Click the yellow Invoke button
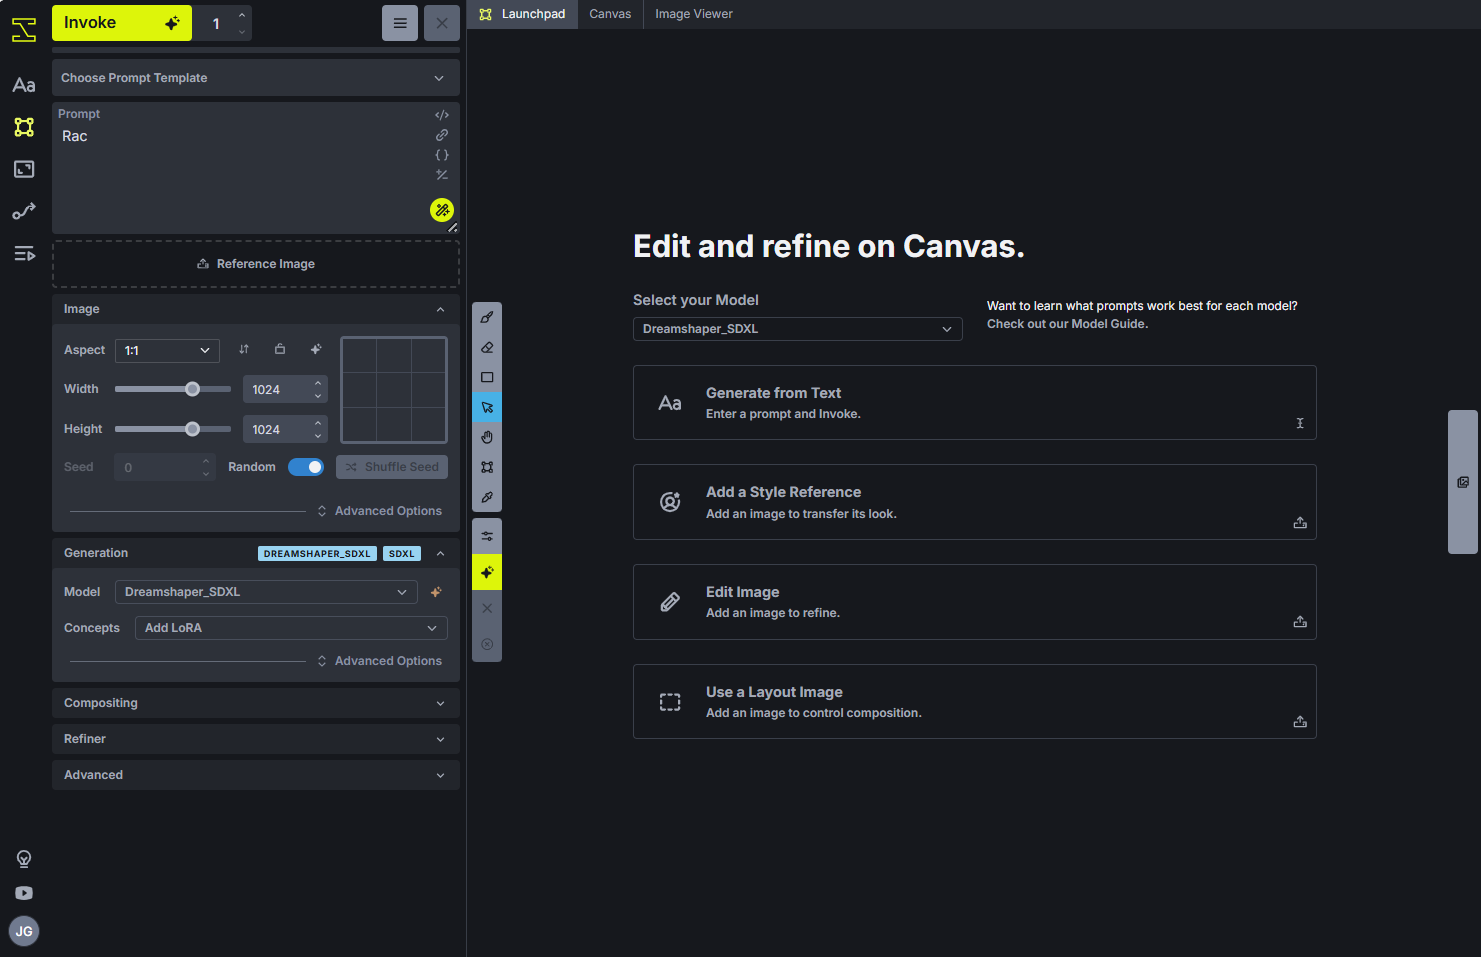 point(122,23)
